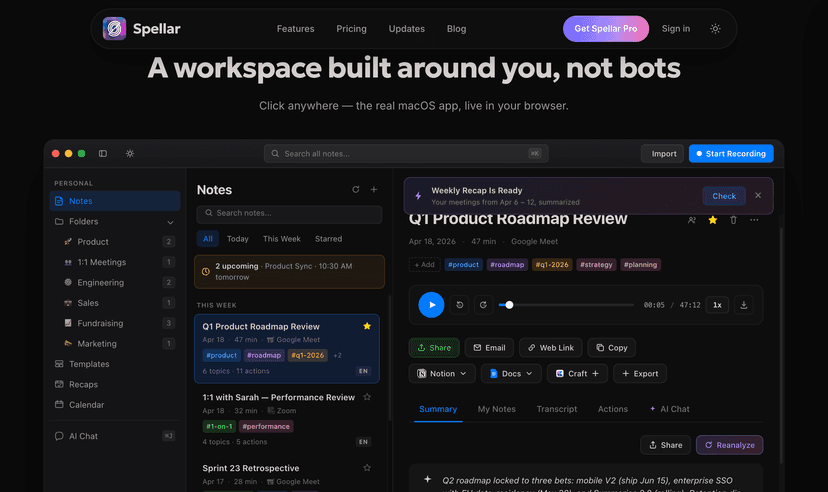This screenshot has height=492, width=828.
Task: Add a tag with the + Add chip
Action: [x=425, y=264]
